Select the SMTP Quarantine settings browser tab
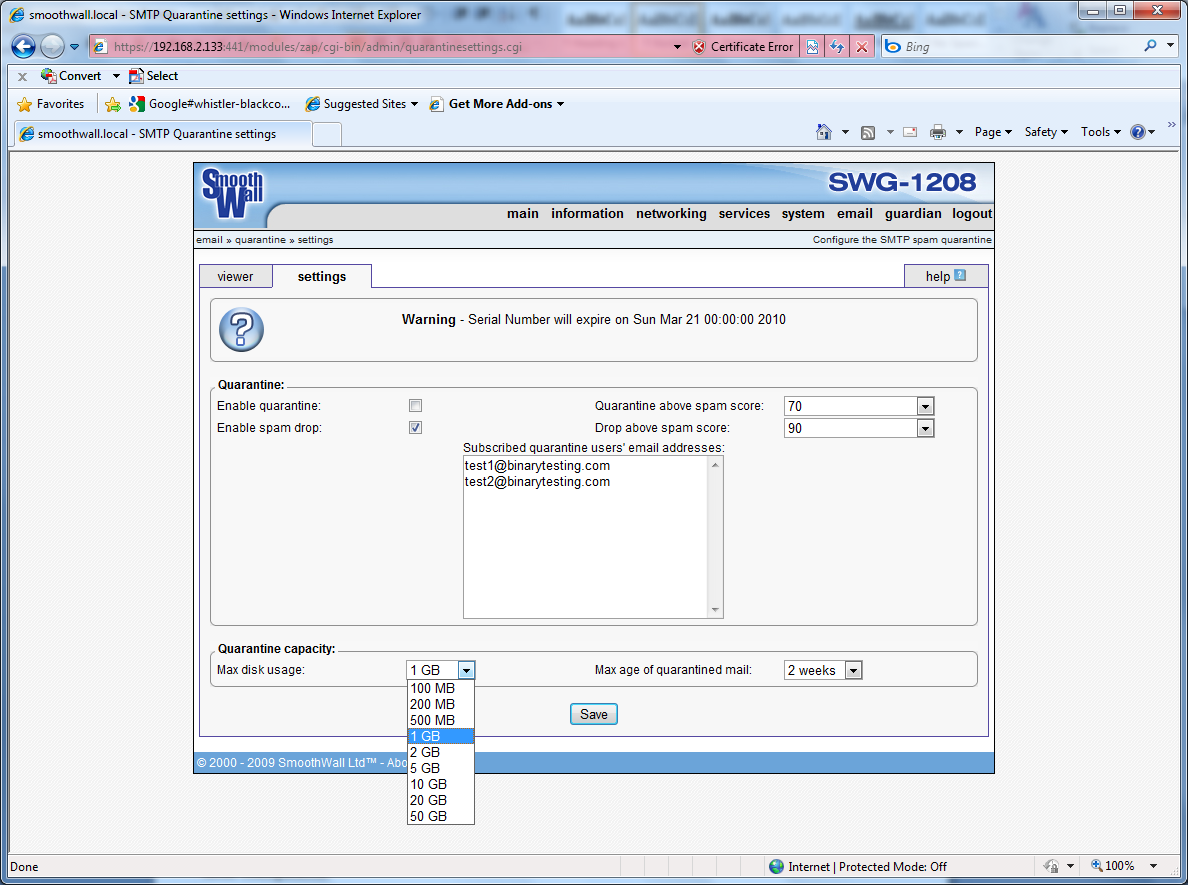Image resolution: width=1188 pixels, height=885 pixels. [162, 134]
